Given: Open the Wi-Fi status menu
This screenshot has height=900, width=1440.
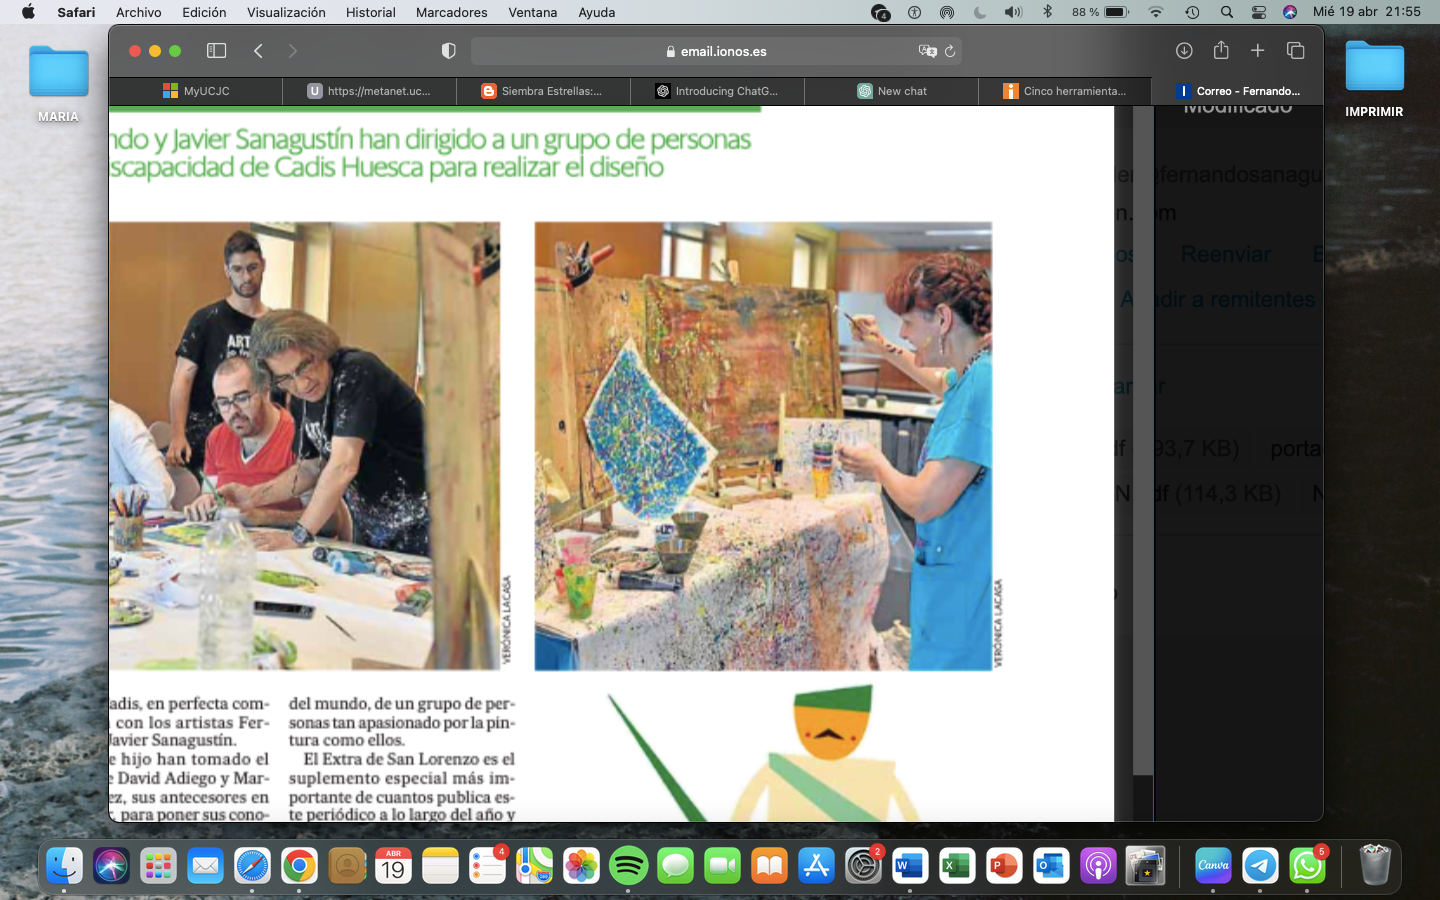Looking at the screenshot, I should (x=1156, y=12).
